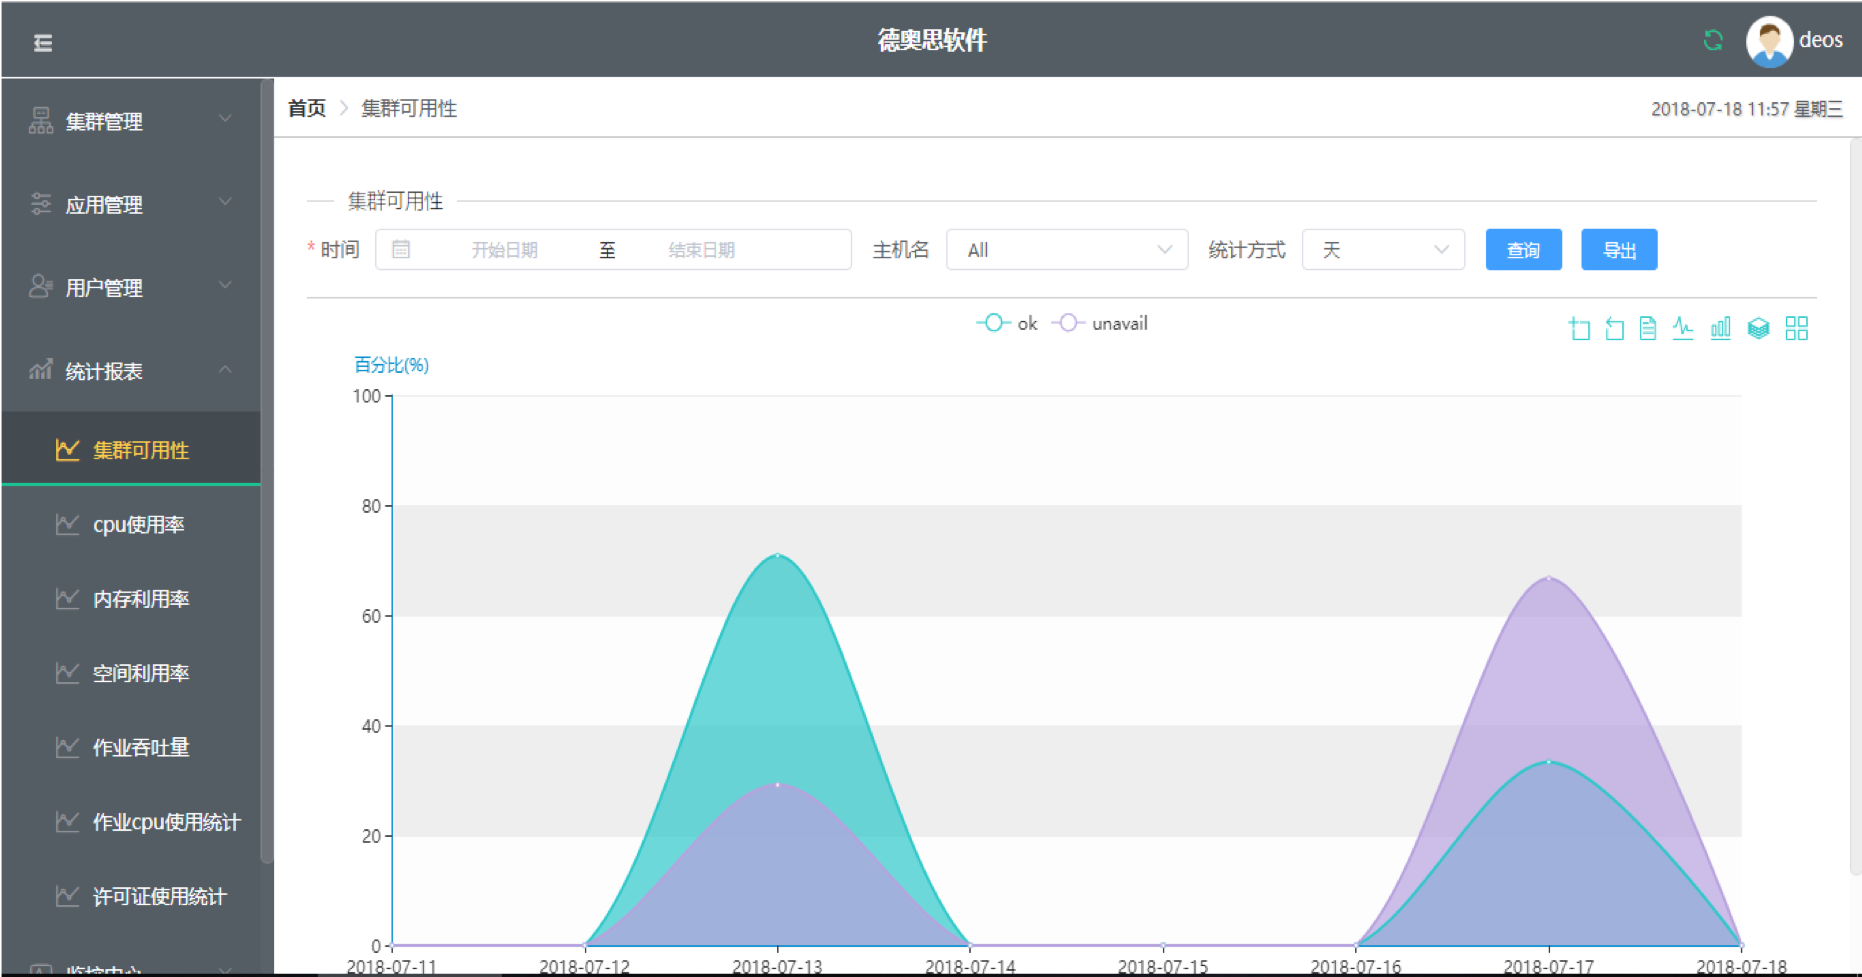Toggle the unavail series in legend
This screenshot has height=977, width=1862.
pyautogui.click(x=1099, y=323)
